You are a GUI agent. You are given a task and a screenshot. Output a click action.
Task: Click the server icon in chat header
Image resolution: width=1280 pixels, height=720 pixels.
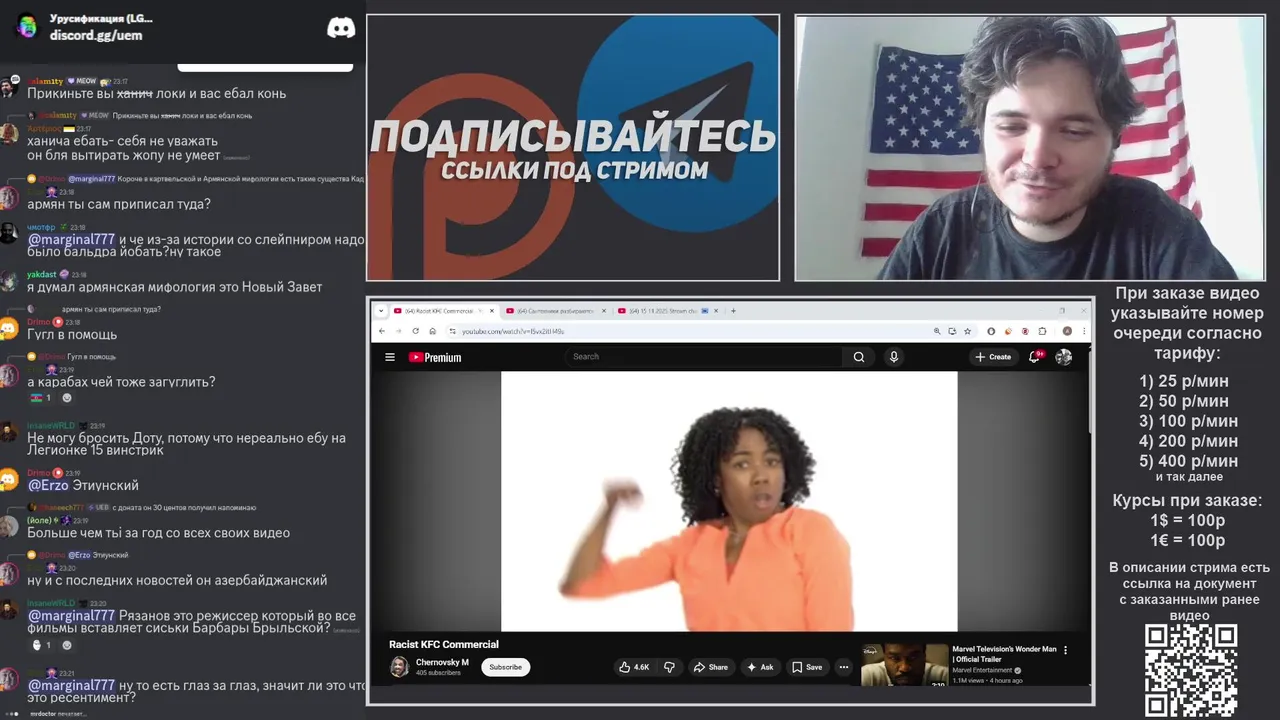click(x=27, y=26)
